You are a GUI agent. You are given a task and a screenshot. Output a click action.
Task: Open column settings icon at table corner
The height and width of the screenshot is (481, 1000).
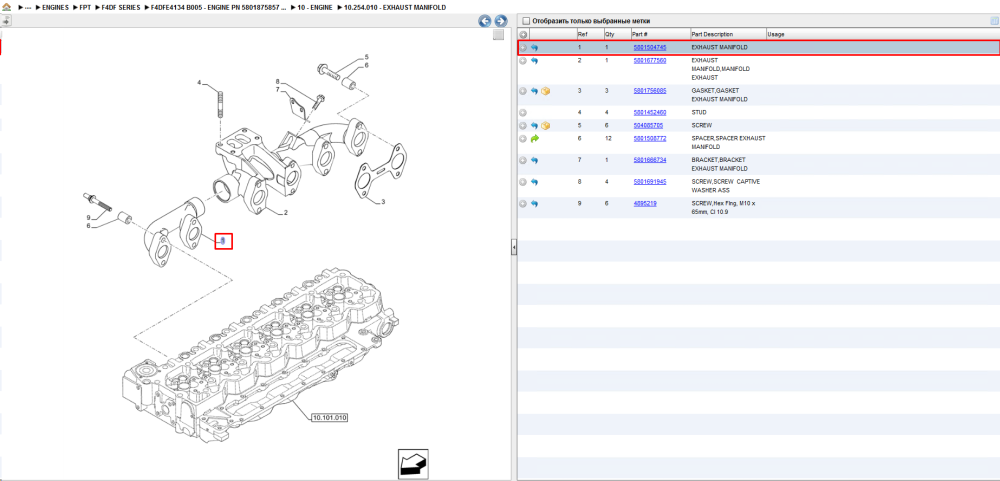994,21
